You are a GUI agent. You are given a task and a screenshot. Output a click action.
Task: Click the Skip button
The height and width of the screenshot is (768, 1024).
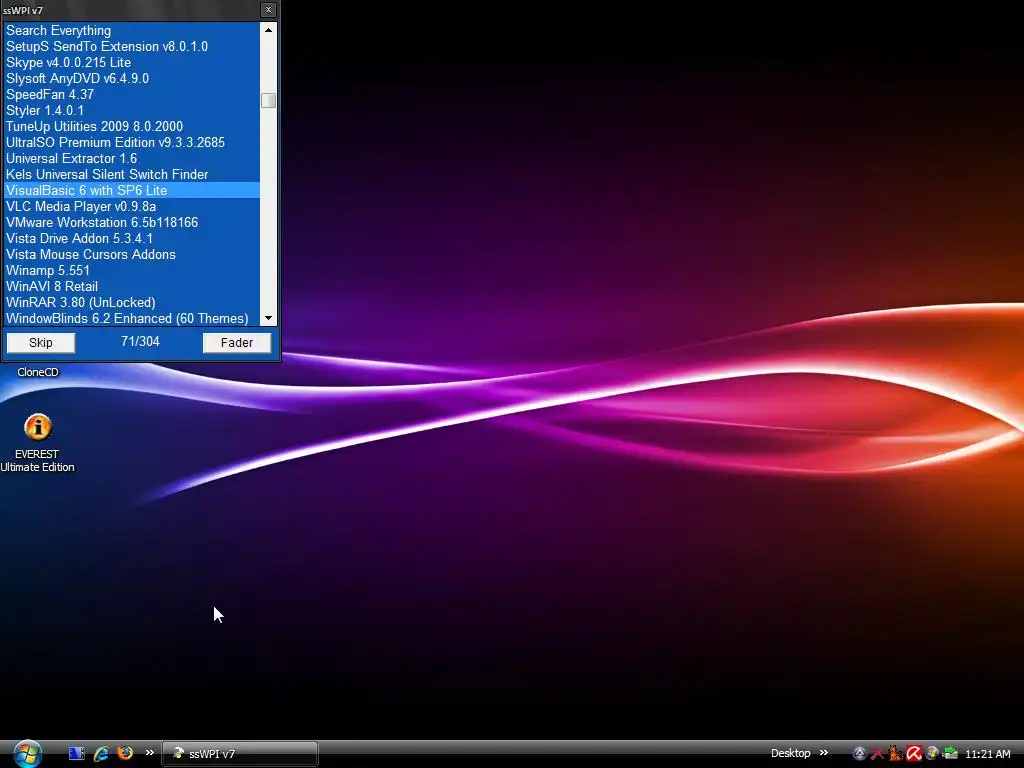click(40, 343)
